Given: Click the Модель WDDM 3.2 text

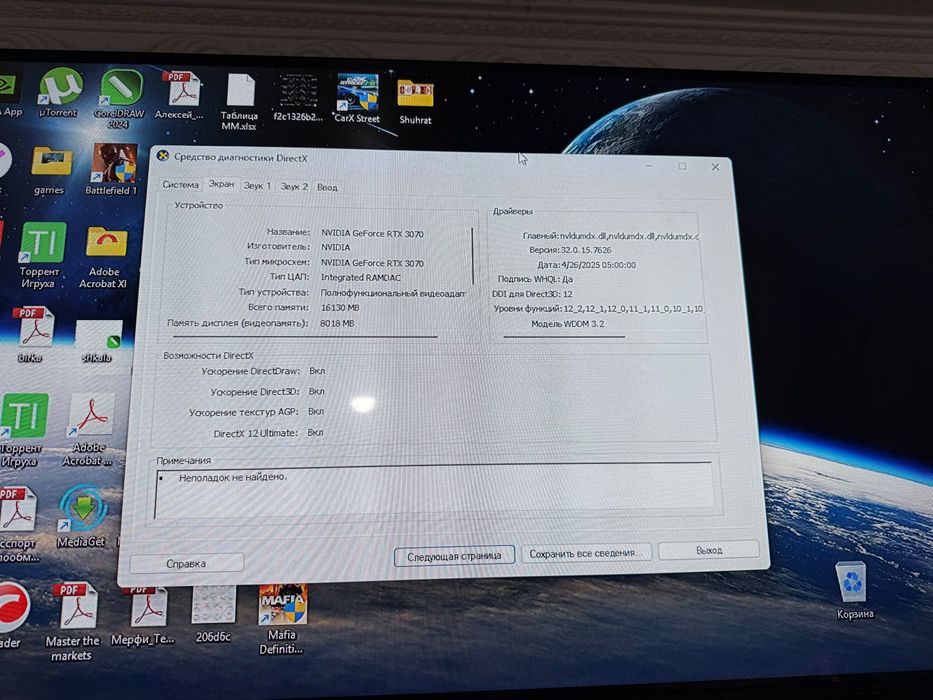Looking at the screenshot, I should coord(568,324).
